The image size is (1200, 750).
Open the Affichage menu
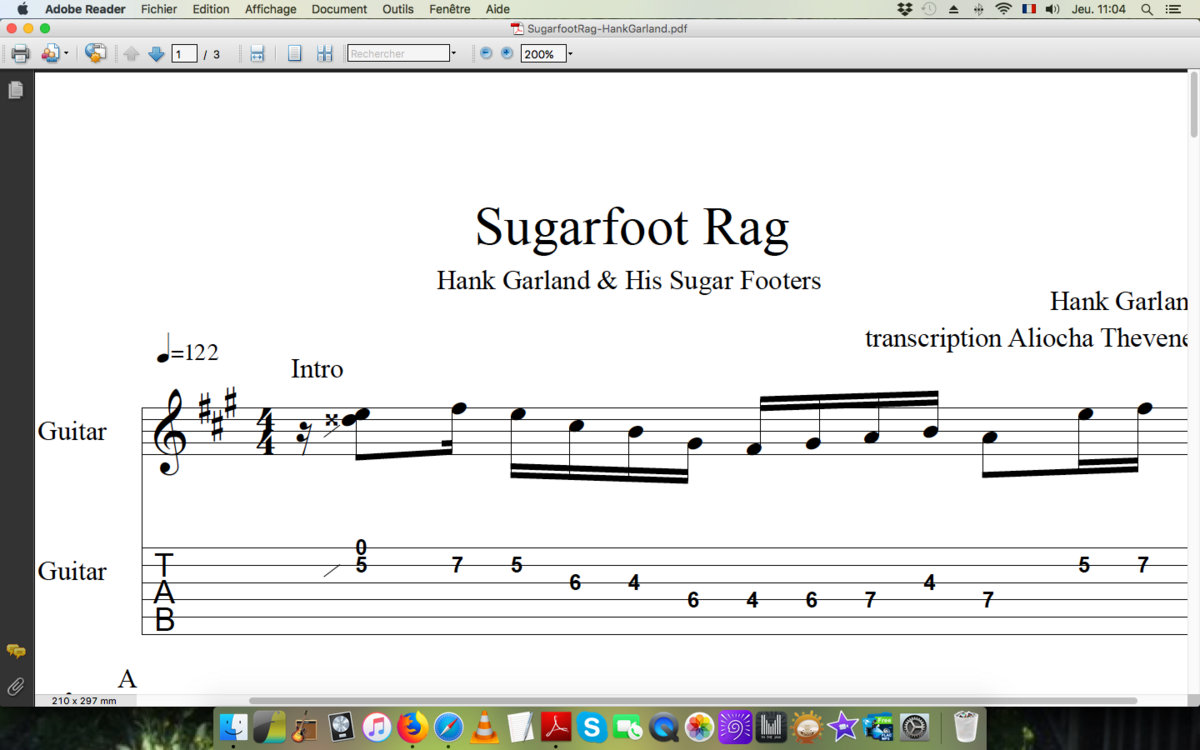(271, 9)
